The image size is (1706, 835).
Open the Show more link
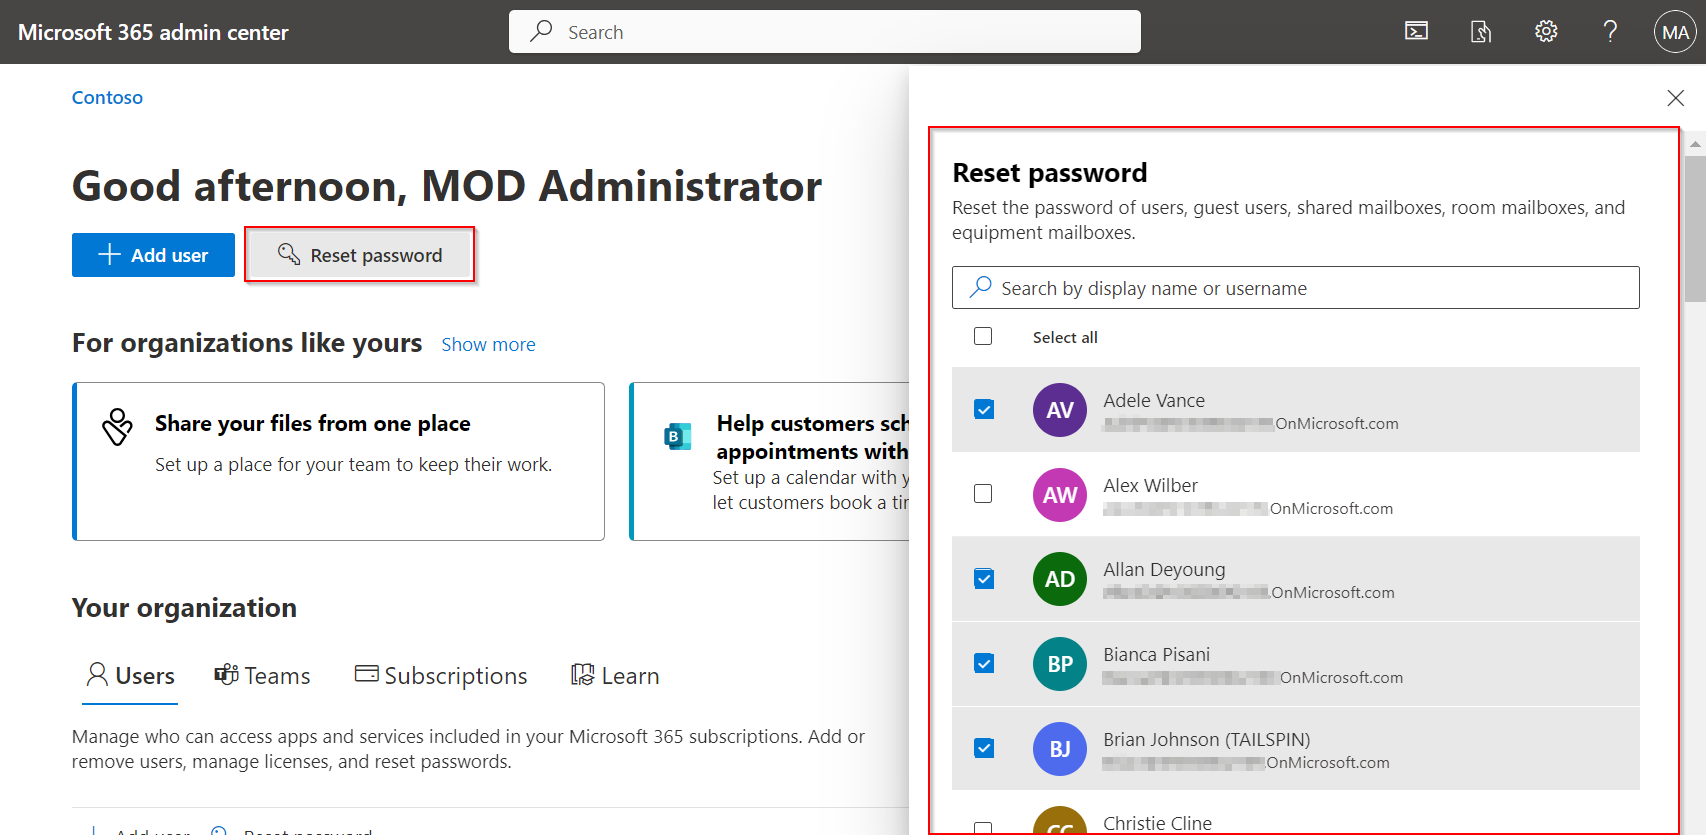pos(488,344)
